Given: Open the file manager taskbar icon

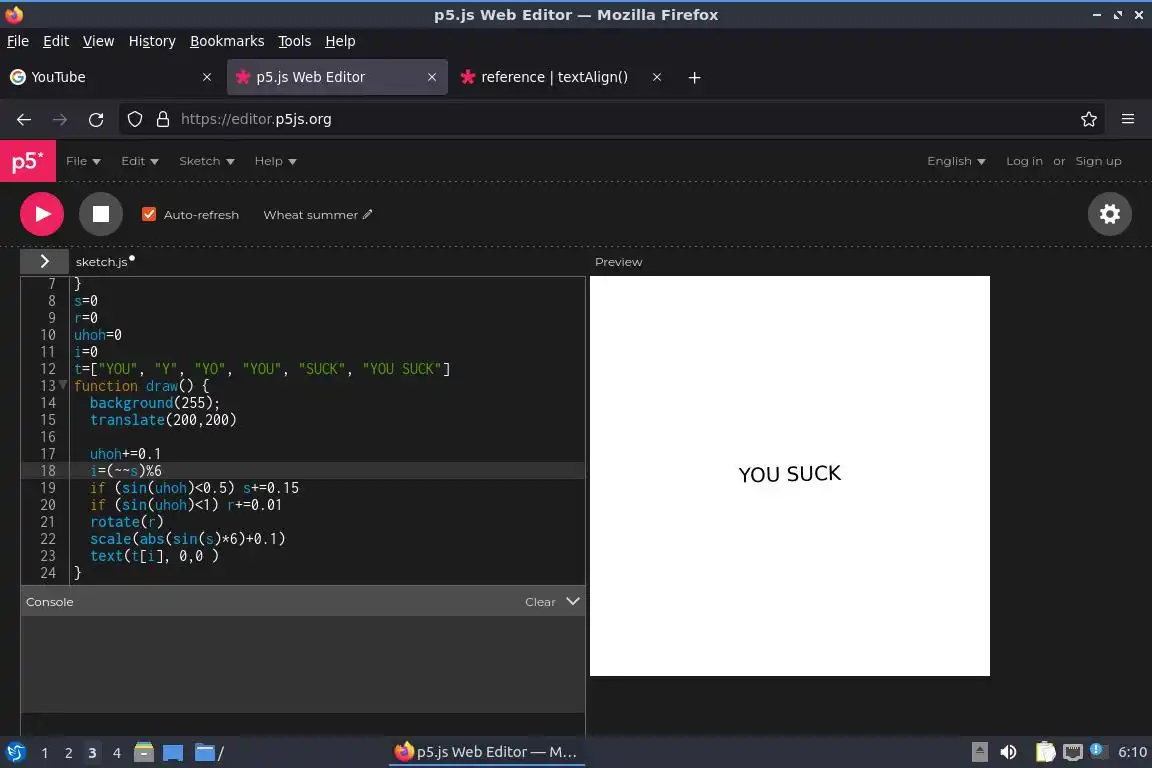Looking at the screenshot, I should click(144, 752).
